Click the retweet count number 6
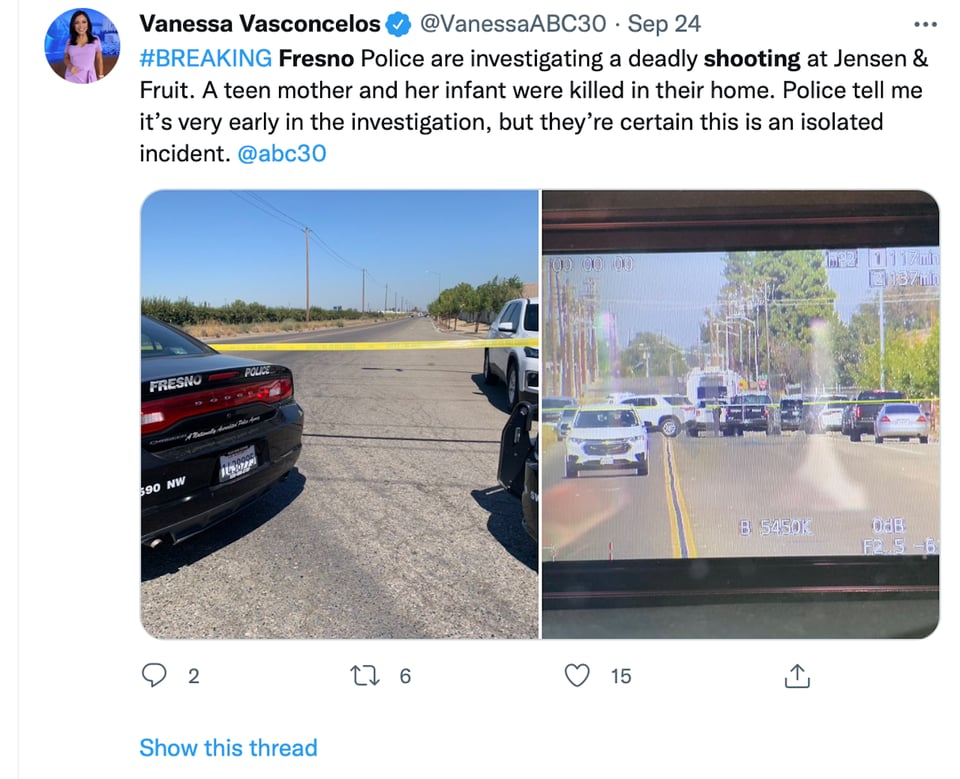This screenshot has width=960, height=779. click(405, 676)
